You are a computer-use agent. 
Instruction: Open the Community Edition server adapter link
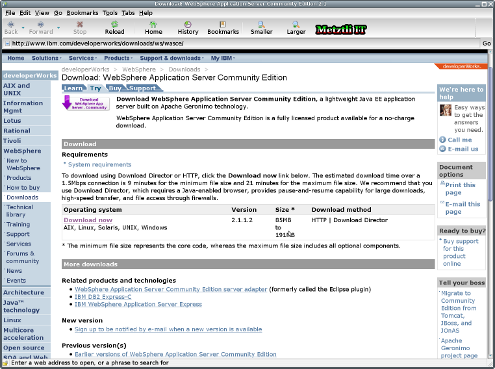click(171, 289)
